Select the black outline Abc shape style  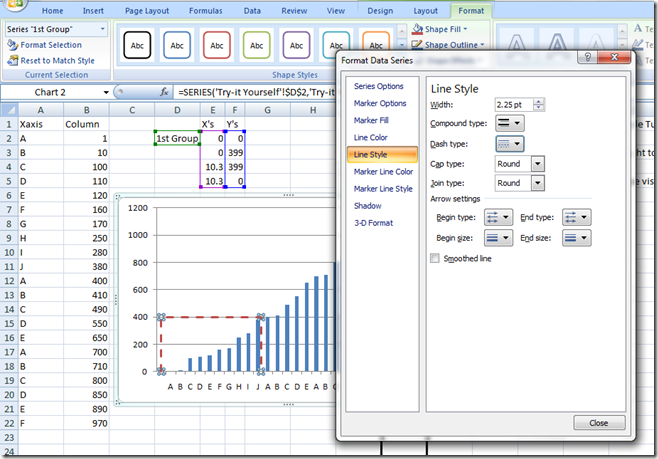click(x=137, y=45)
